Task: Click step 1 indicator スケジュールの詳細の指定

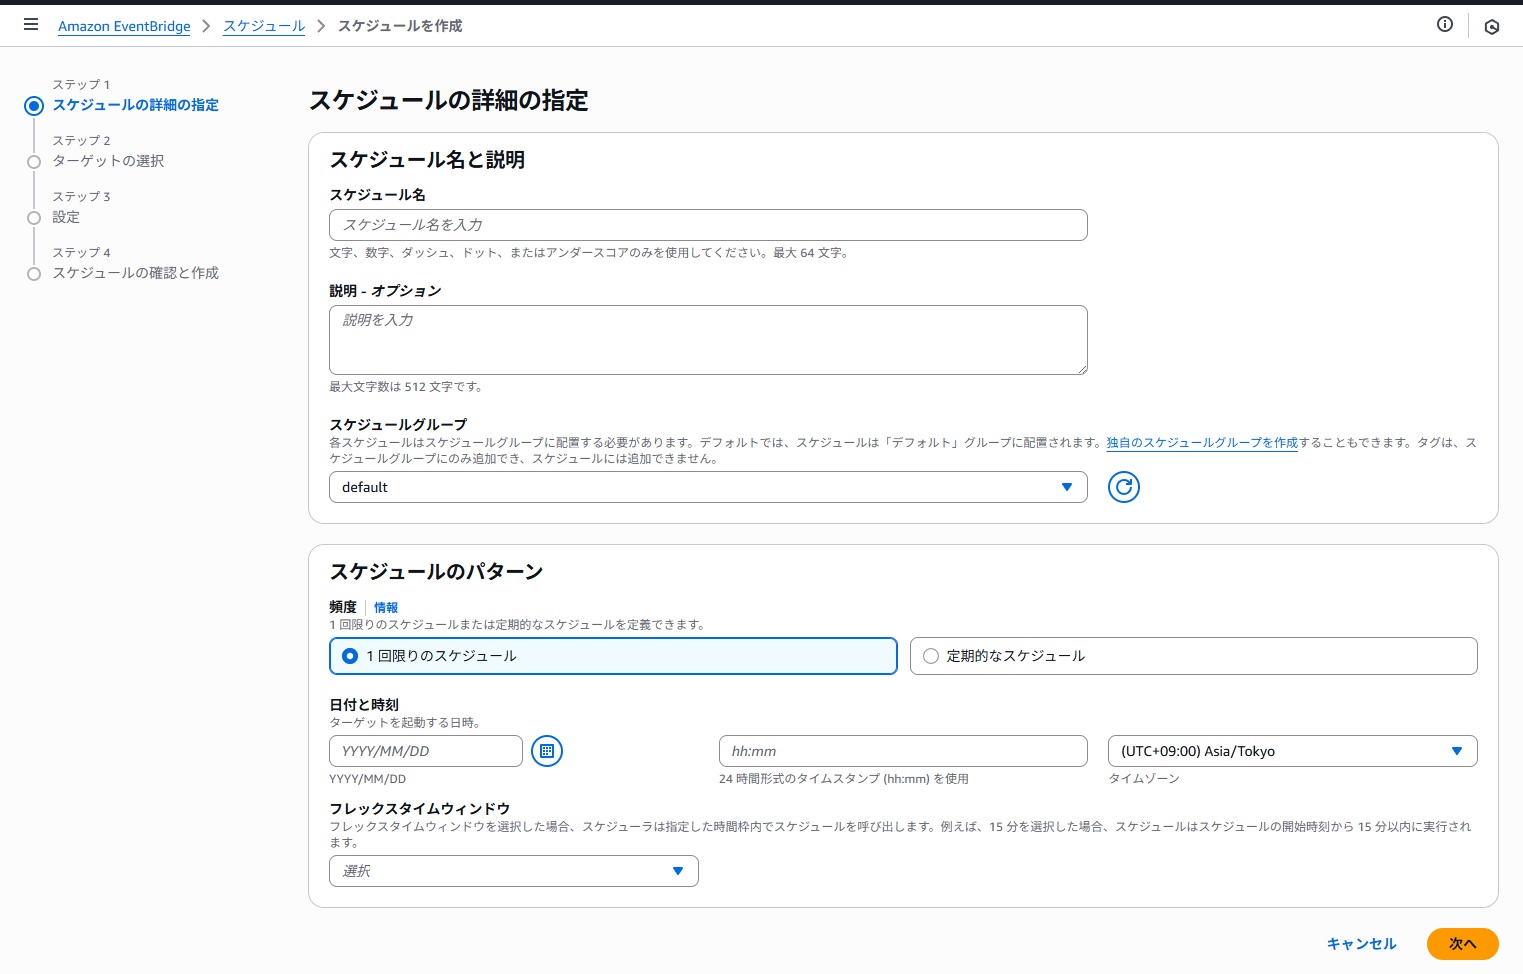Action: pyautogui.click(x=135, y=105)
